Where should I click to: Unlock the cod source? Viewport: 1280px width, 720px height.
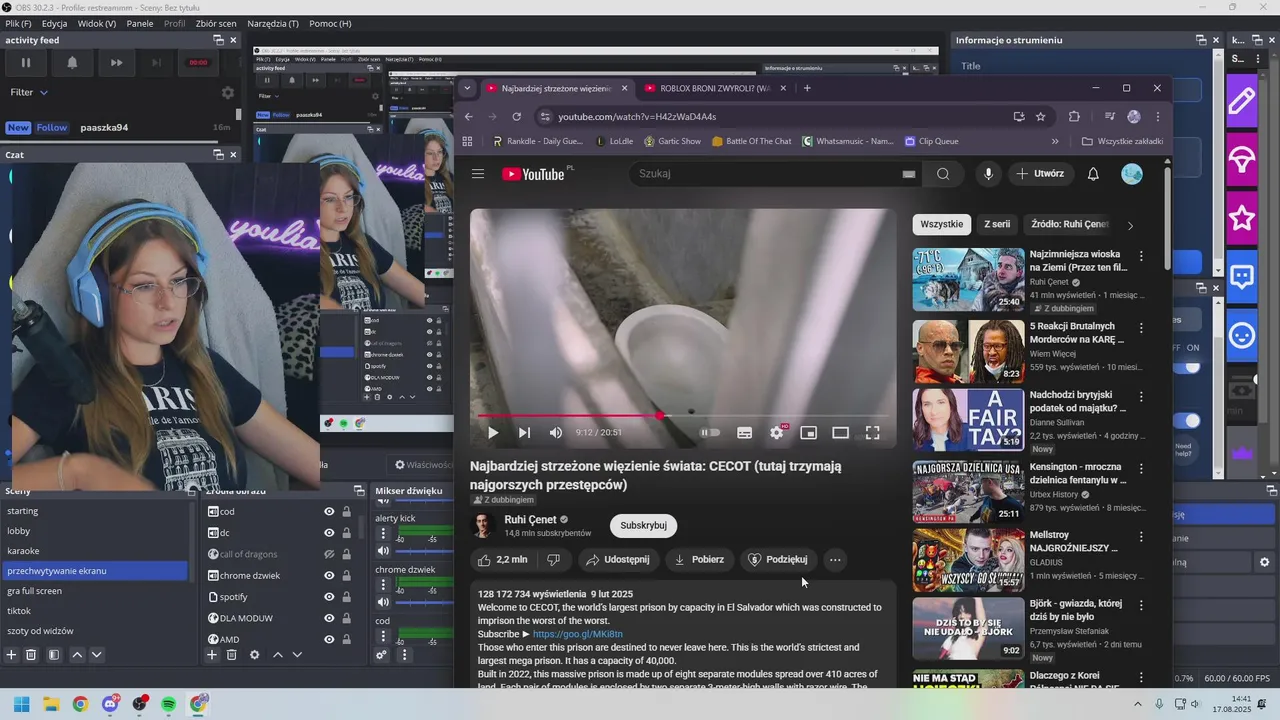click(x=346, y=512)
